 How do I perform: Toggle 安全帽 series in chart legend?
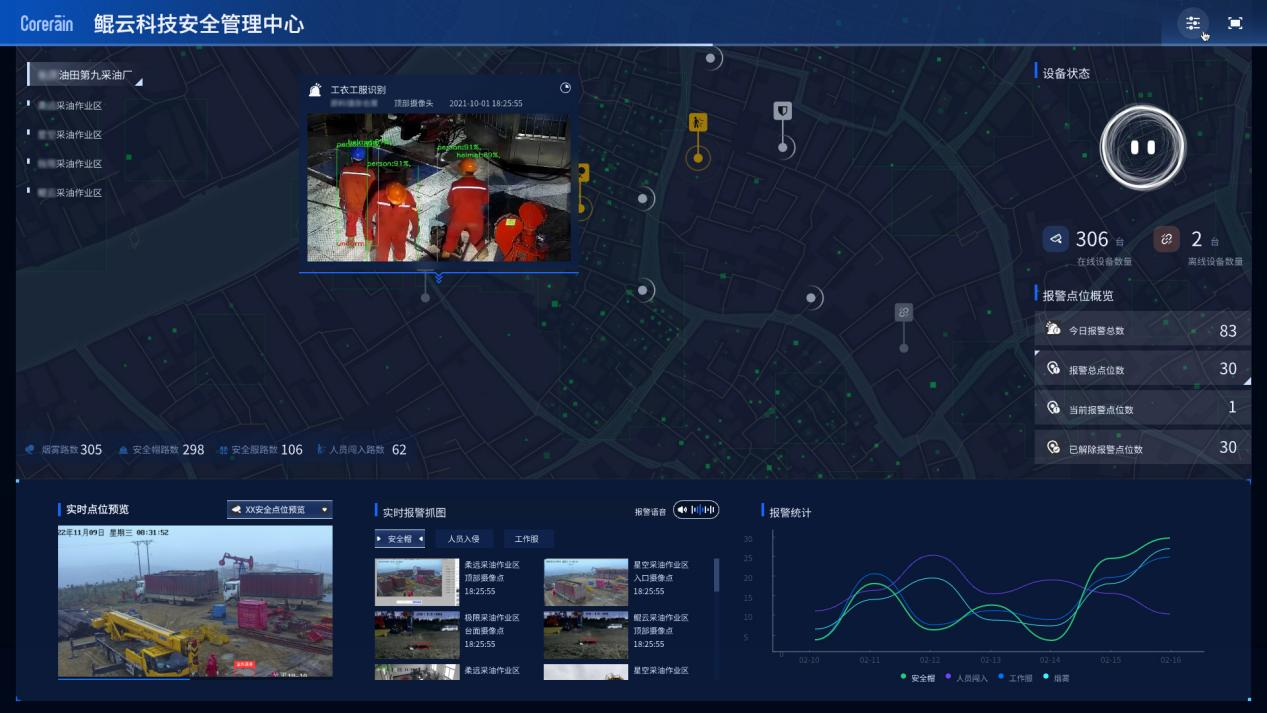pos(916,678)
